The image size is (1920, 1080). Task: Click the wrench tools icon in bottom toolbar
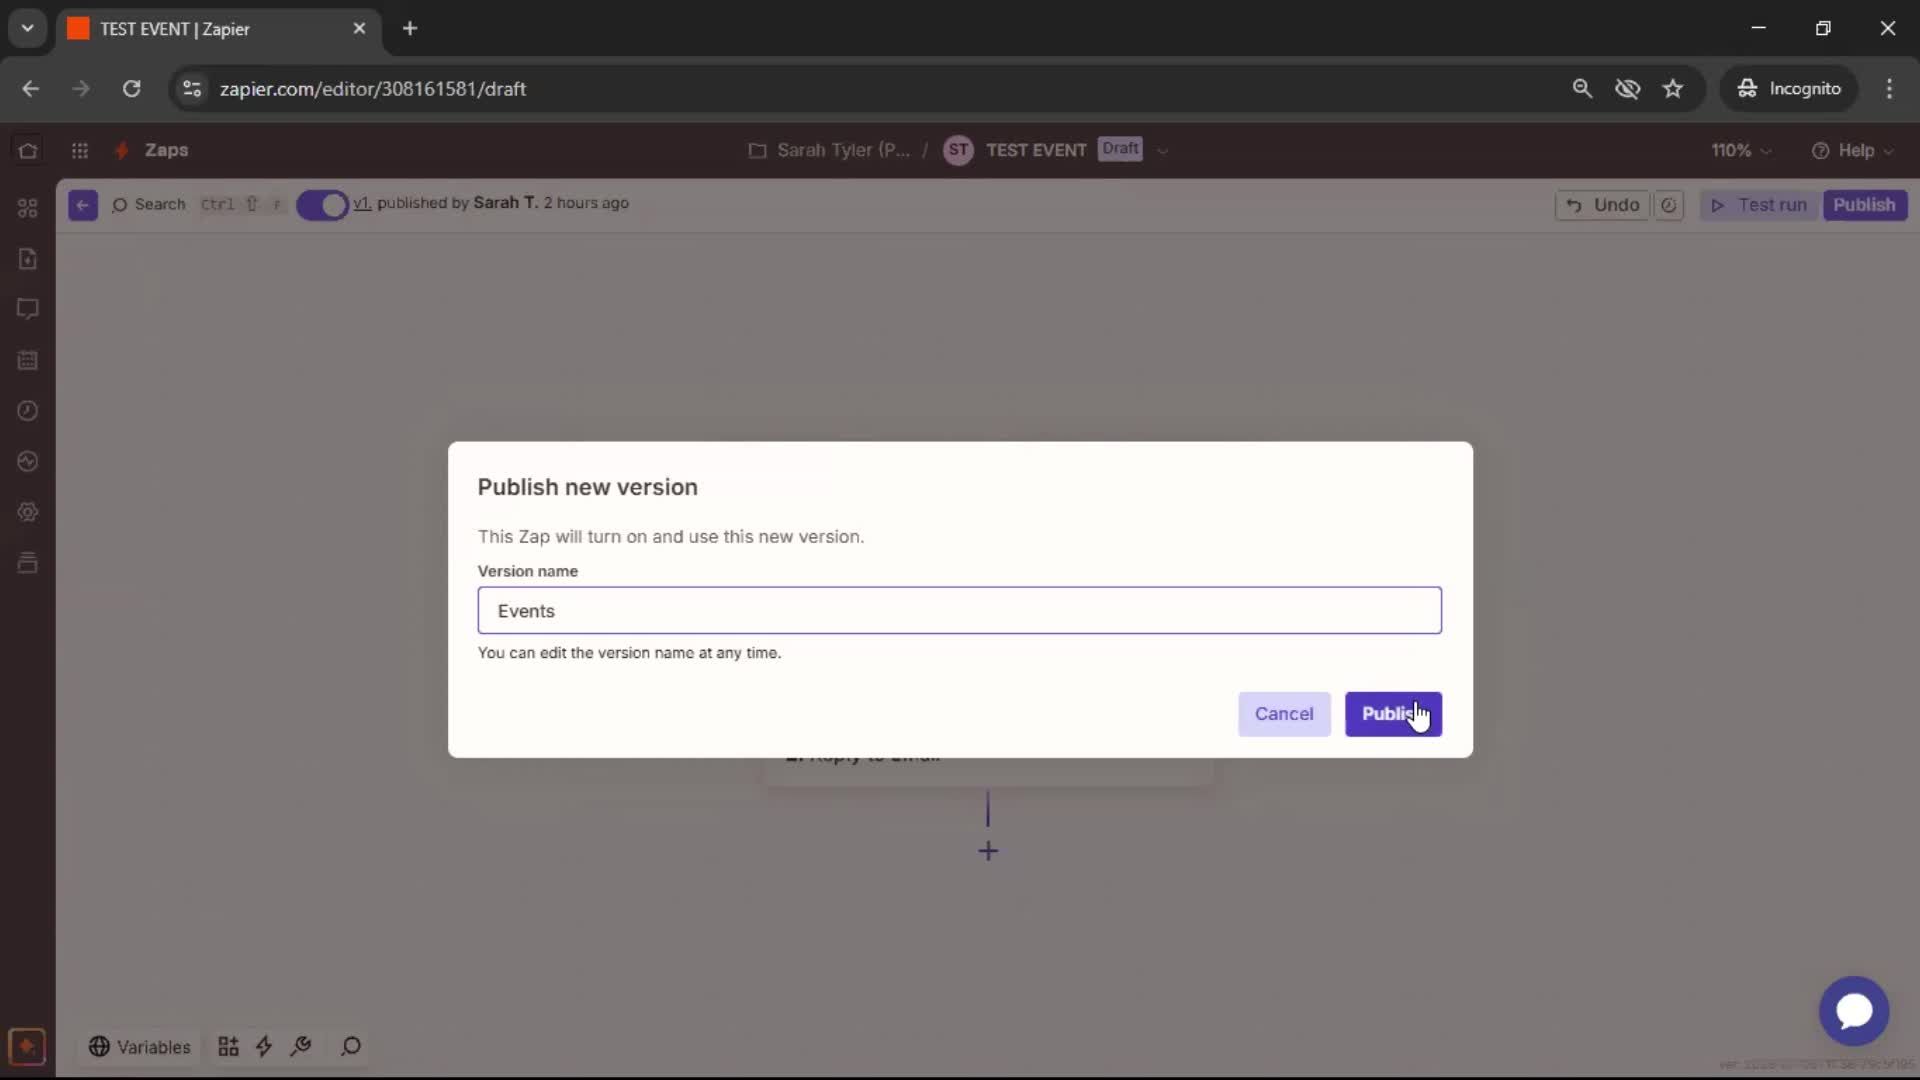(x=301, y=1046)
